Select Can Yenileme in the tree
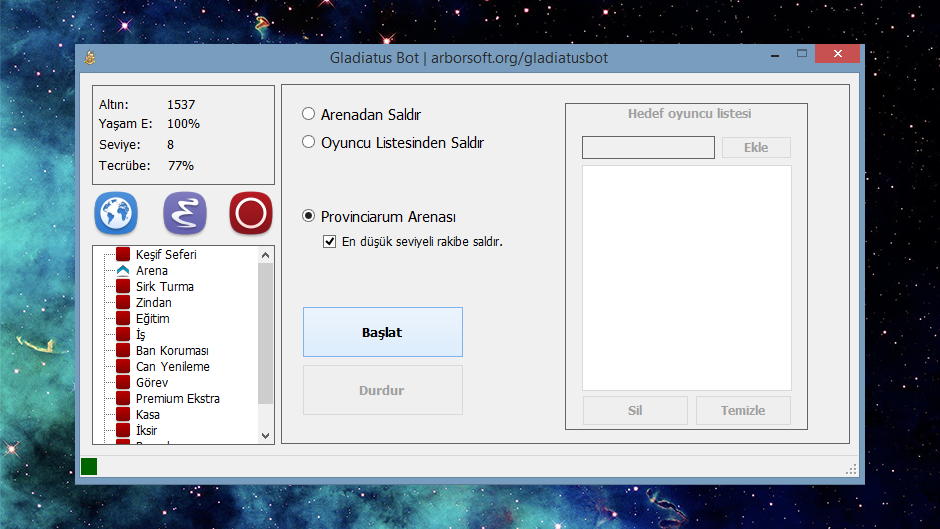This screenshot has height=529, width=940. click(x=172, y=366)
